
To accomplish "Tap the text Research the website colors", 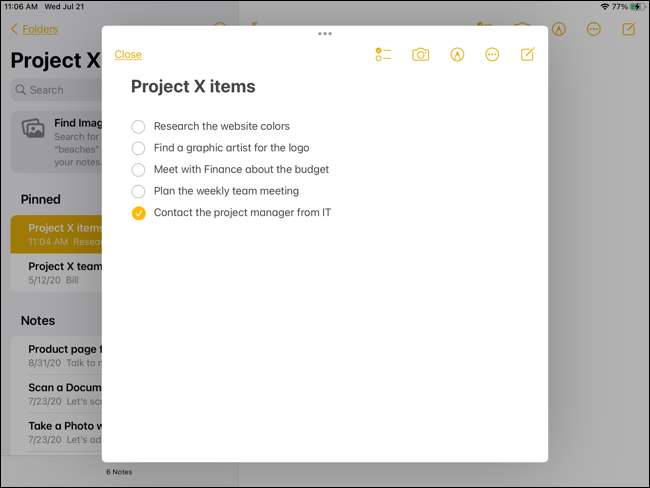I will pyautogui.click(x=222, y=126).
